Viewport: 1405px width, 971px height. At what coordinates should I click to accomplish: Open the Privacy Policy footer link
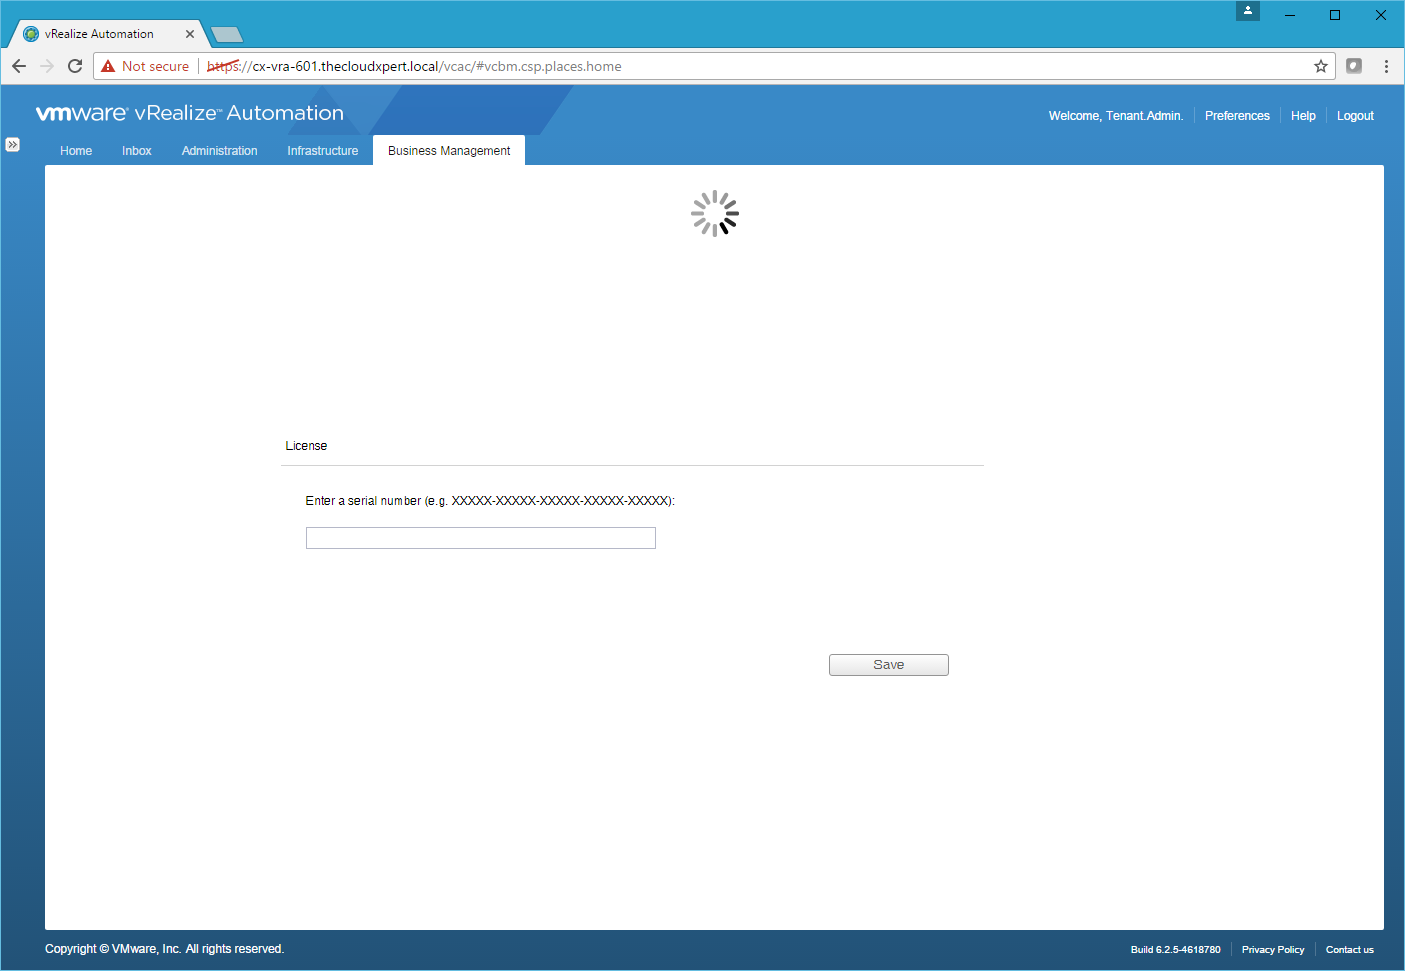pos(1272,950)
